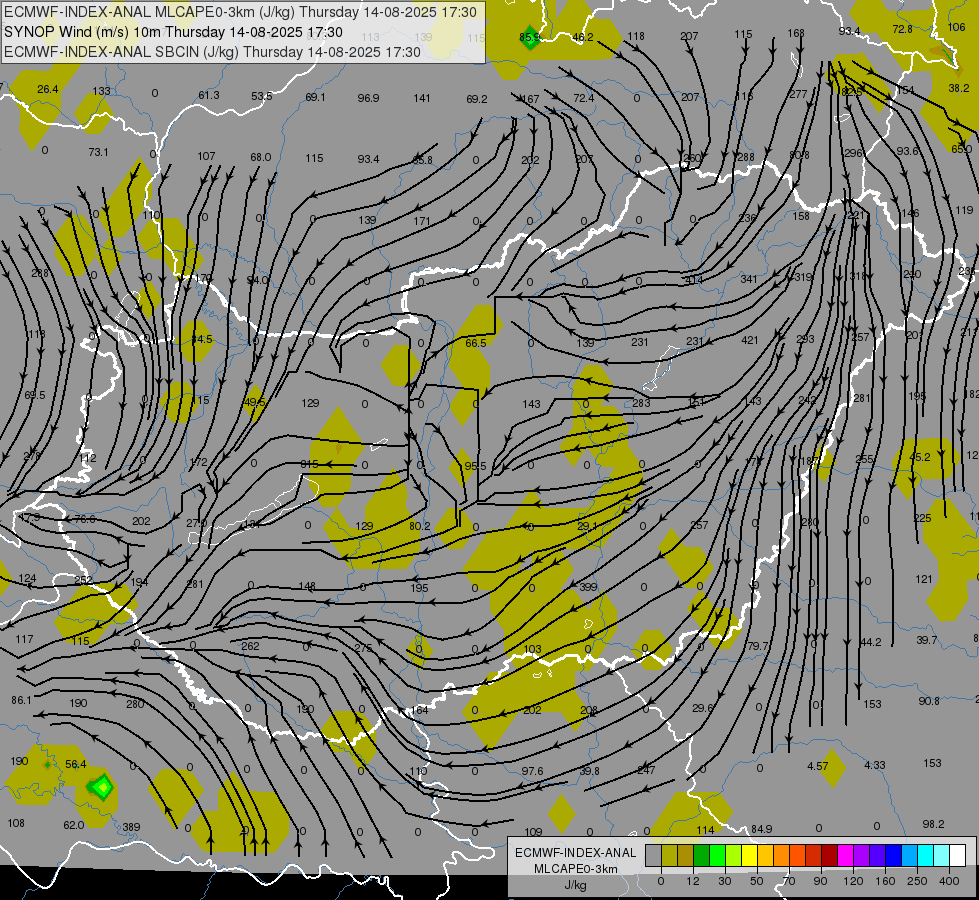The image size is (979, 900).
Task: Select the SYNOP Wind 10m header line
Action: tap(173, 32)
